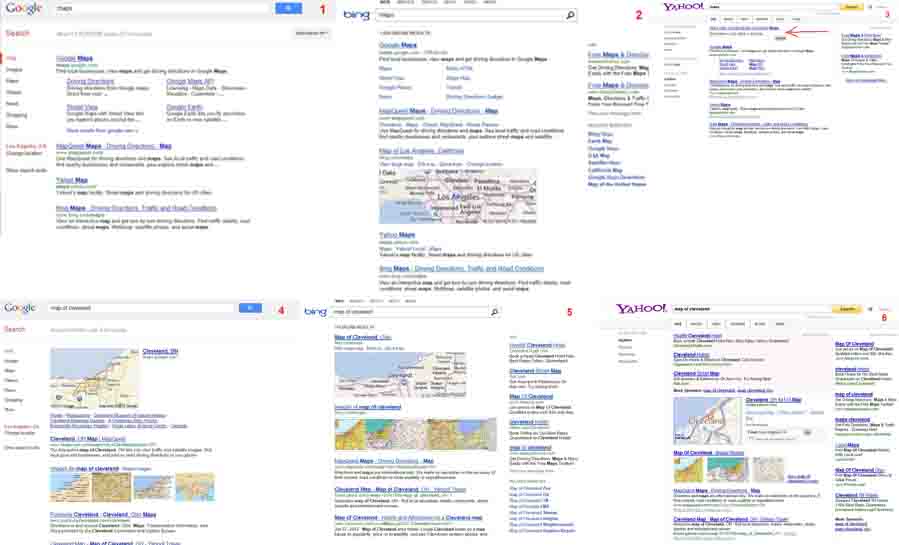This screenshot has height=545, width=899.
Task: Select Videos in Google panel 1 sidebar
Action: [14, 92]
